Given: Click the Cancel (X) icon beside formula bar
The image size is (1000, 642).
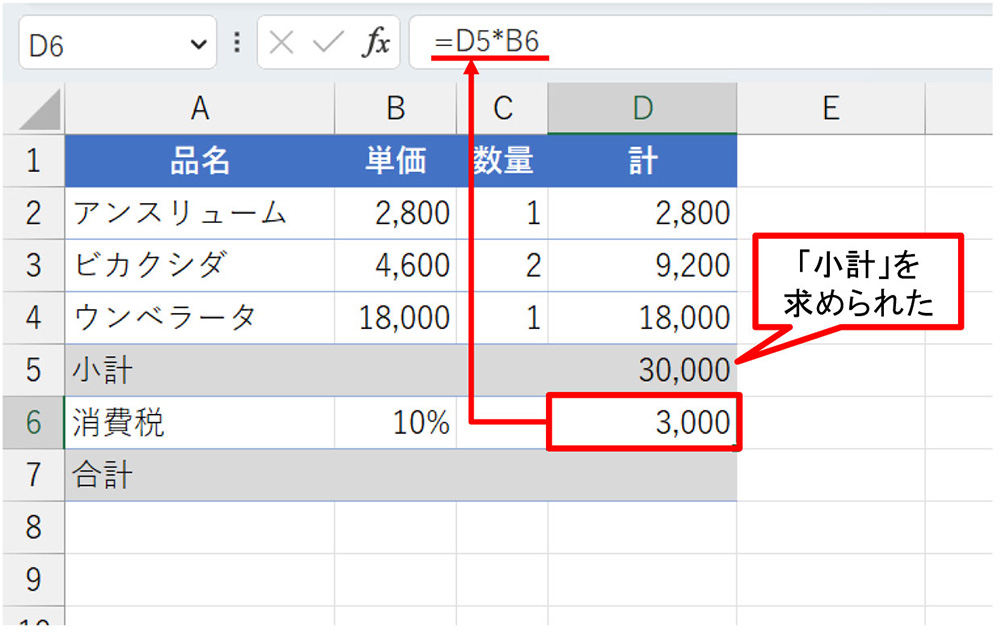Looking at the screenshot, I should click(282, 42).
